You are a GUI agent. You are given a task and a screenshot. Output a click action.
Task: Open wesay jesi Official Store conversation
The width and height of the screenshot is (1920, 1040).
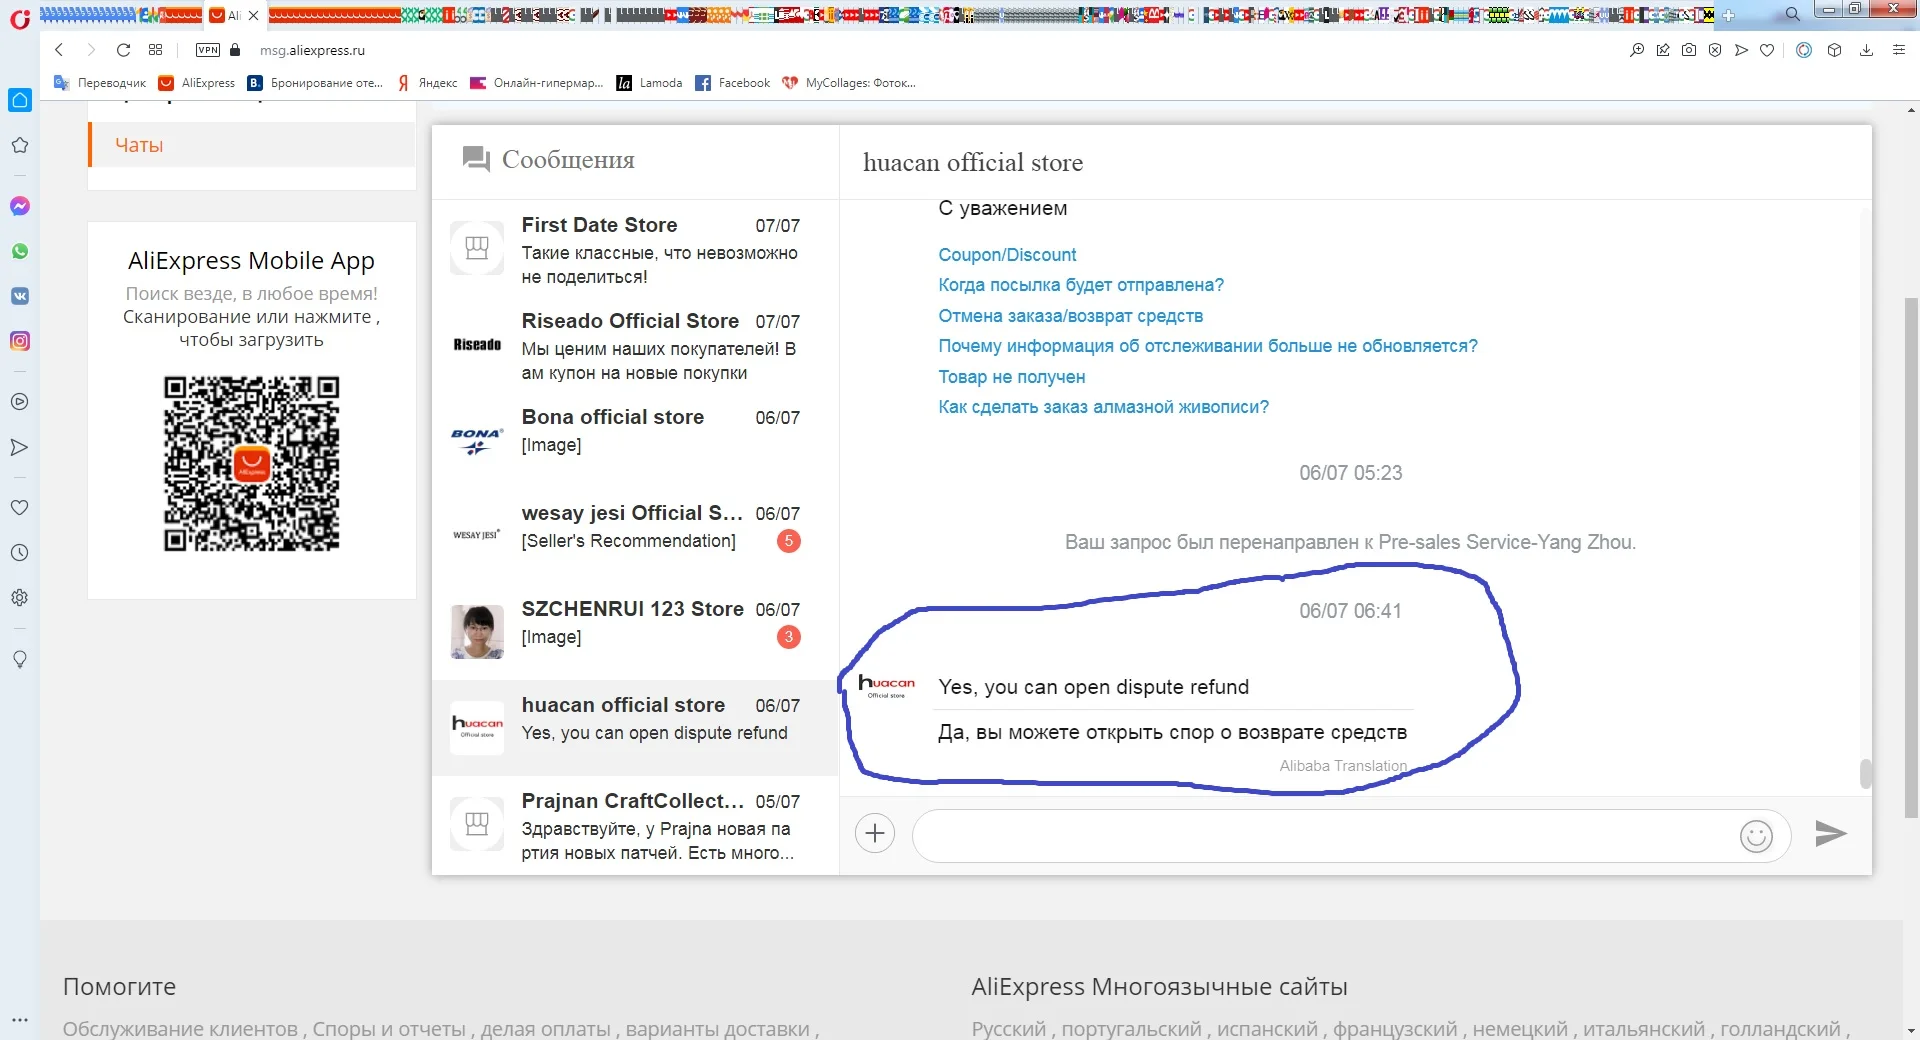(x=635, y=536)
